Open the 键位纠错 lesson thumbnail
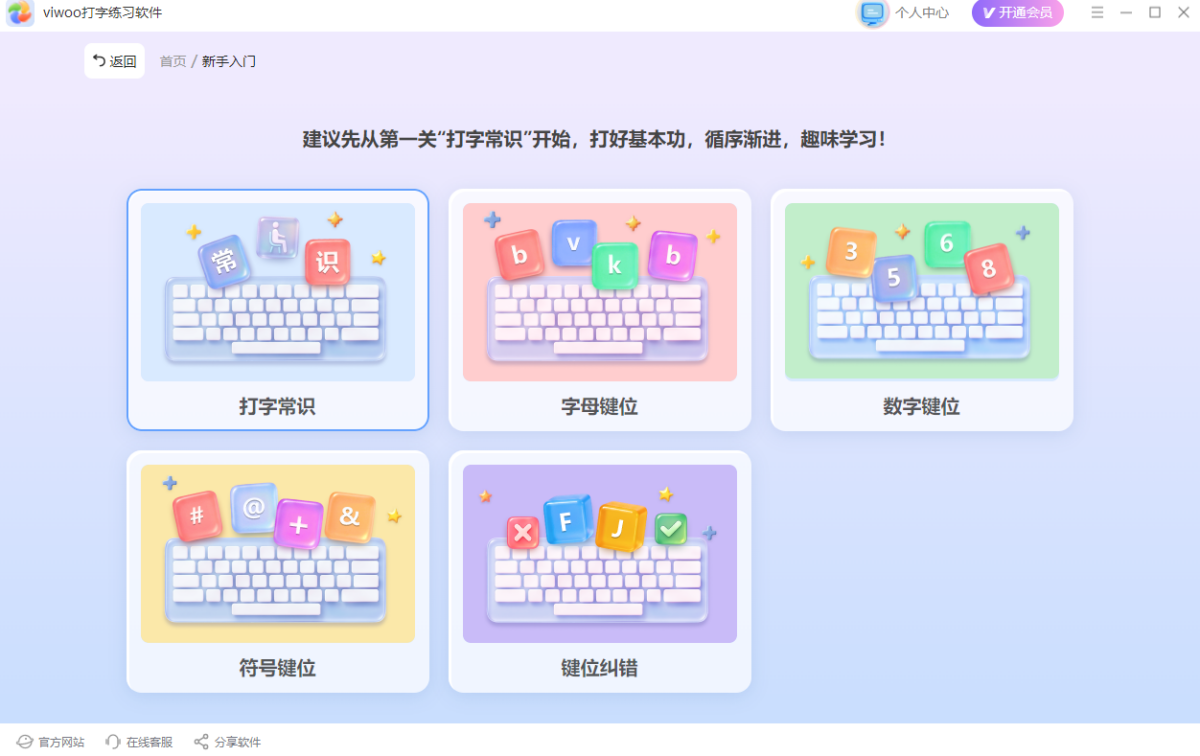 [x=600, y=553]
